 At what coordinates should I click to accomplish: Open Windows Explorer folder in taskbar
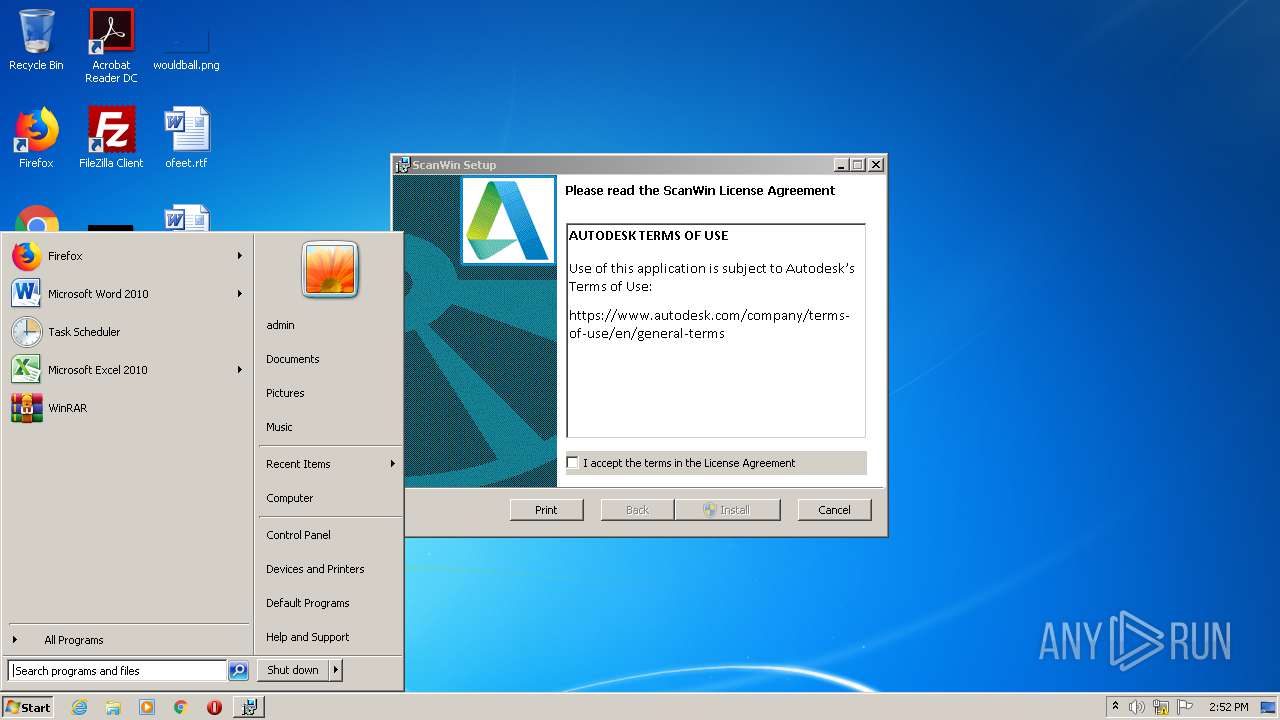tap(113, 707)
